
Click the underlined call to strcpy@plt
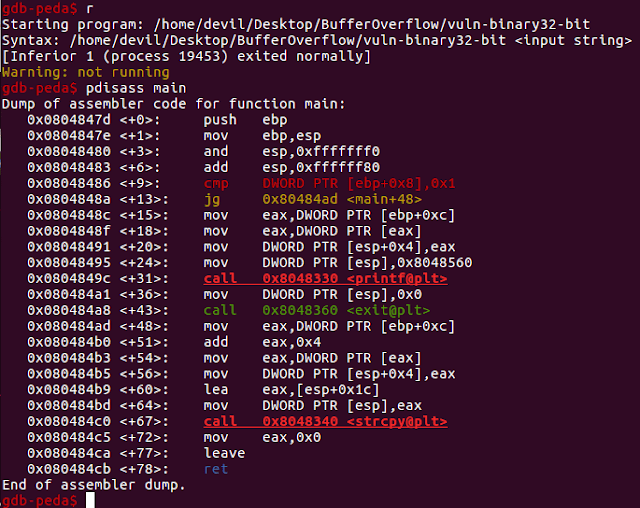324,421
